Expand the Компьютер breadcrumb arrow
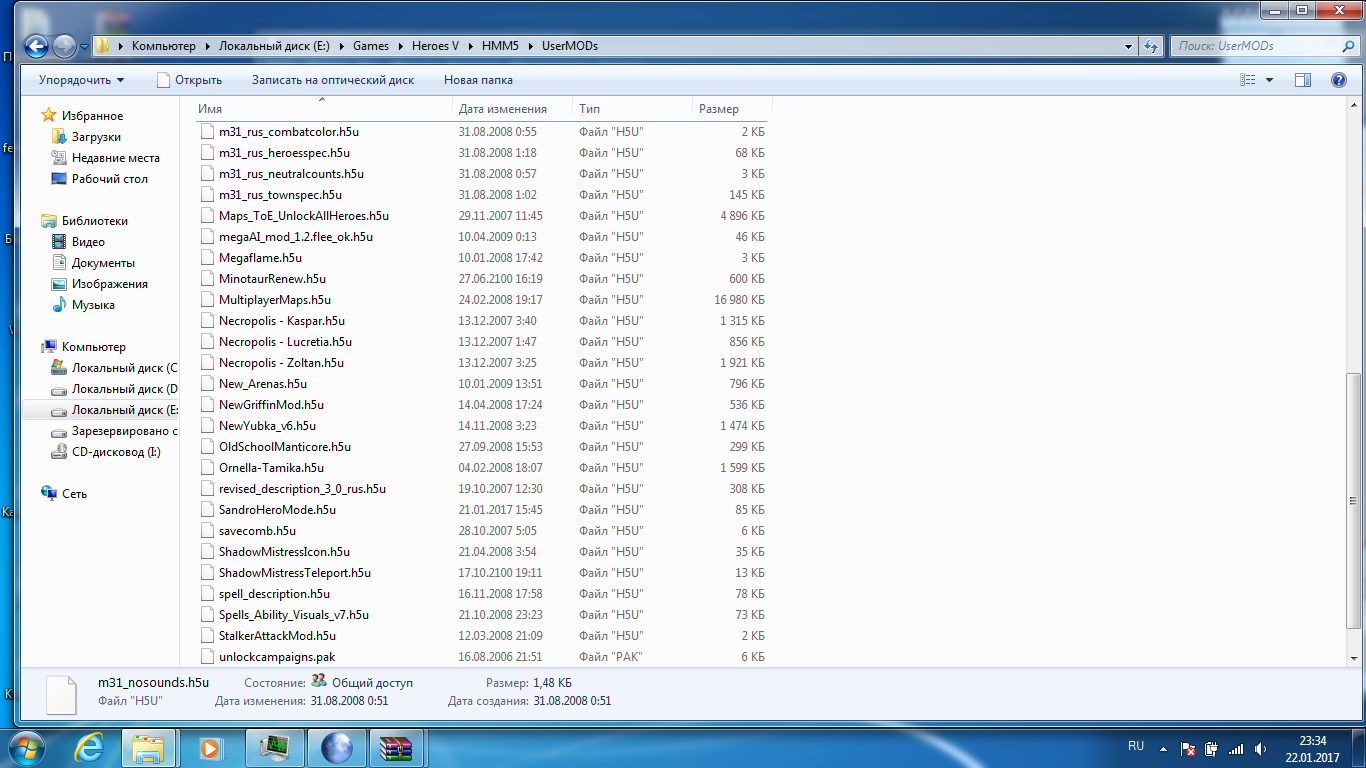Viewport: 1366px width, 768px height. (207, 46)
